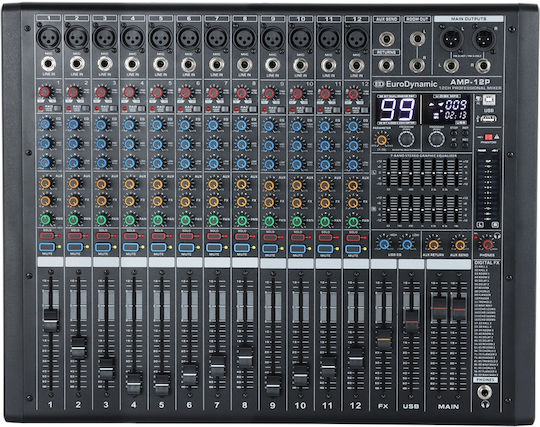
Task: Click the green PAN knob on channel 3
Action: tap(102, 219)
